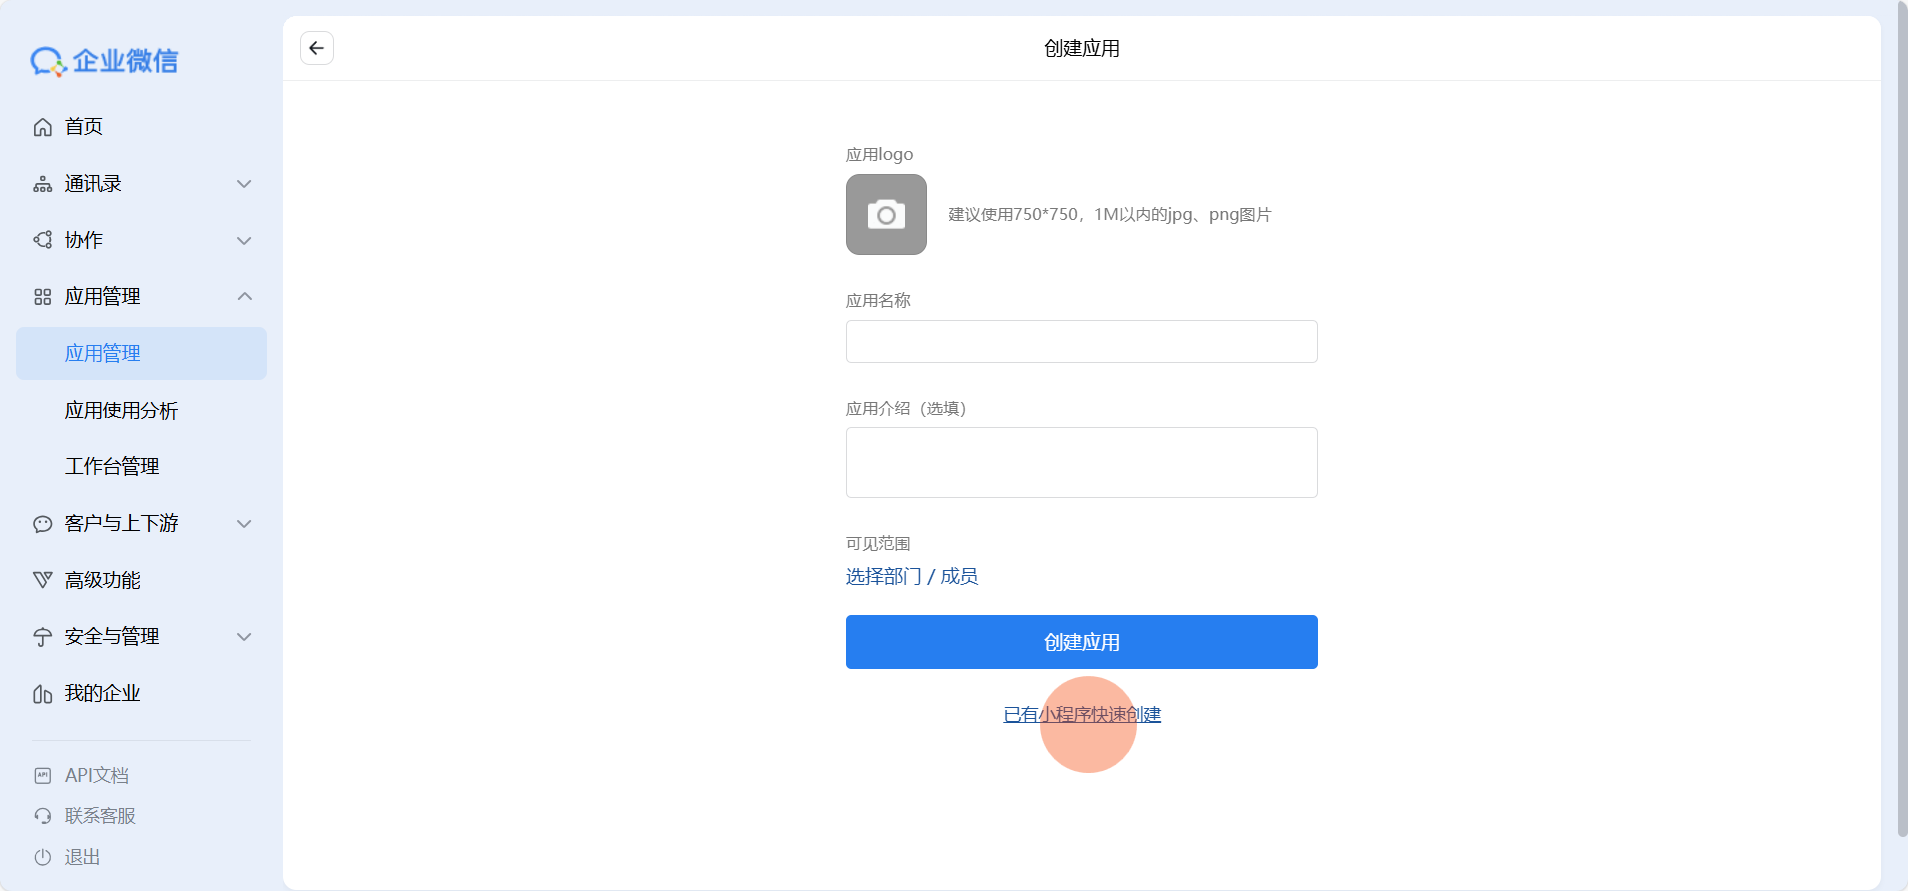Open 首页 home from the sidebar
Viewport: 1908px width, 891px height.
pos(84,127)
